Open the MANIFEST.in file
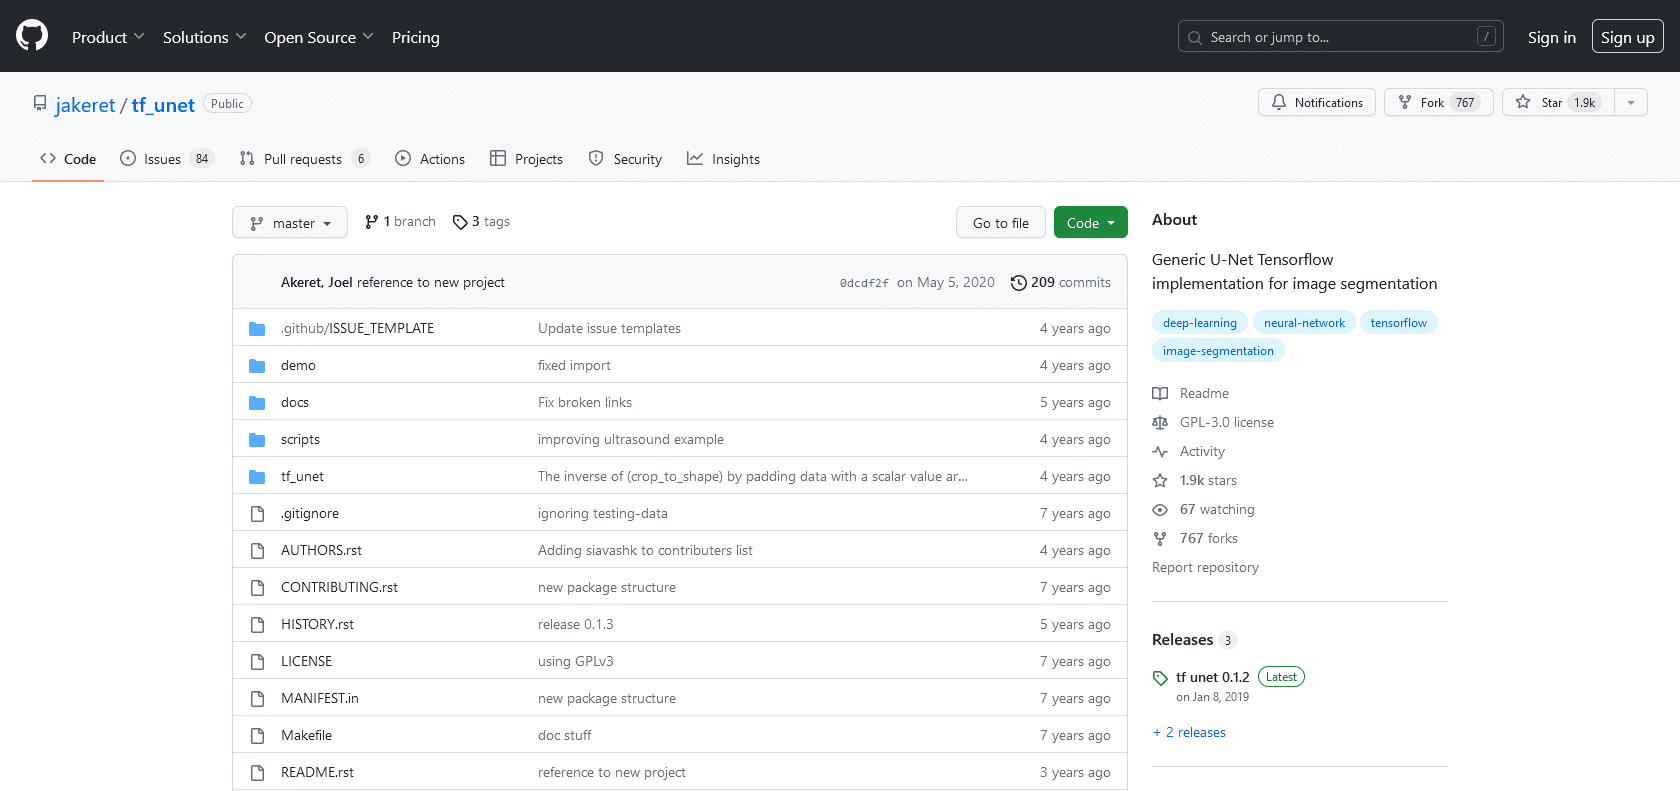 click(x=319, y=698)
